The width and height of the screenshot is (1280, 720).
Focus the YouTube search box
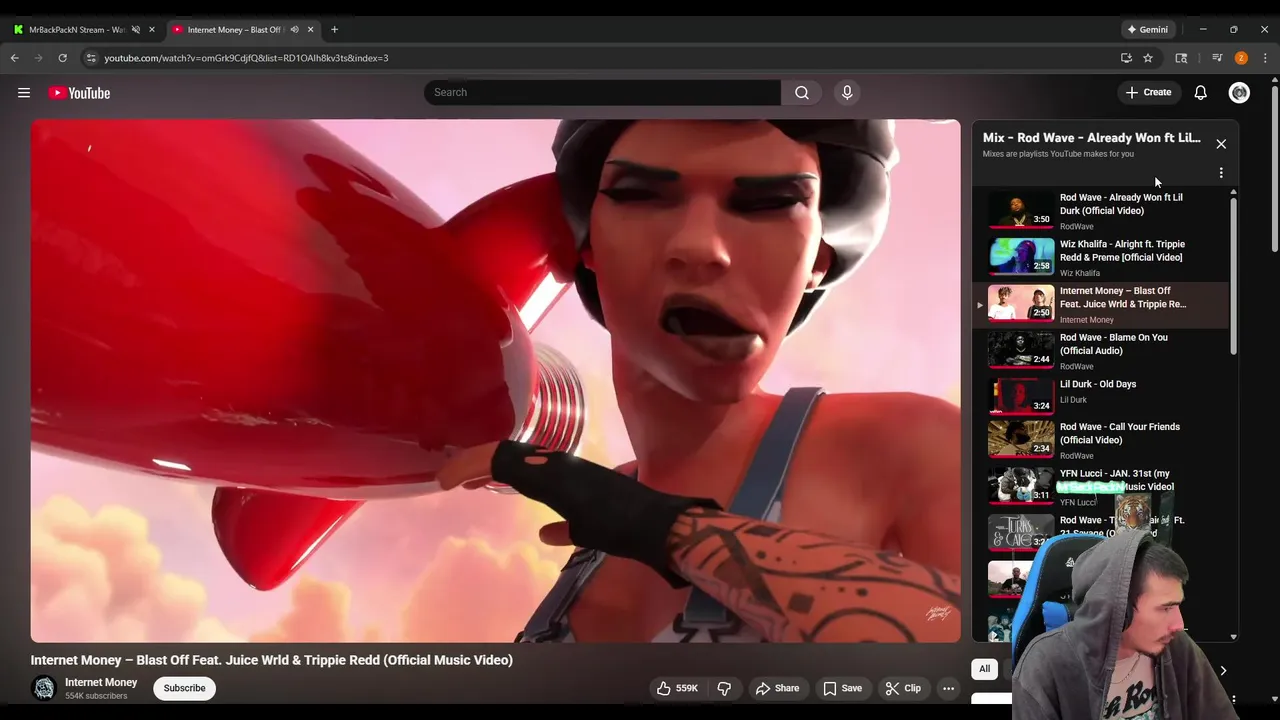(602, 92)
